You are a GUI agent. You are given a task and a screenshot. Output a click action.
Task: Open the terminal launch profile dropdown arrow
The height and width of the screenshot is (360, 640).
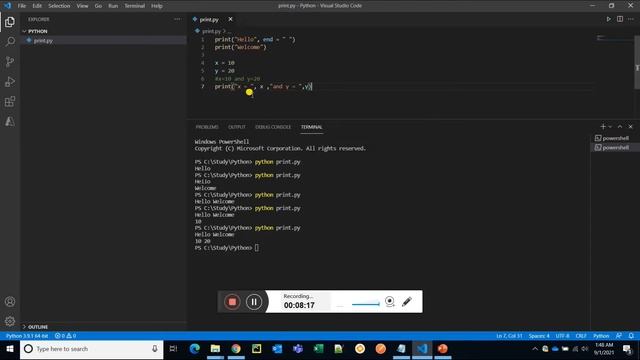610,127
